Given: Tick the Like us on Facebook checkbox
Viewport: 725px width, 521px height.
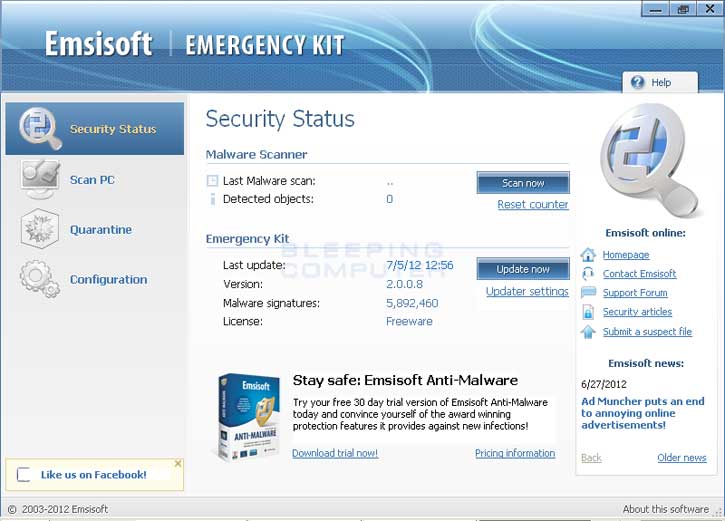Looking at the screenshot, I should point(24,475).
